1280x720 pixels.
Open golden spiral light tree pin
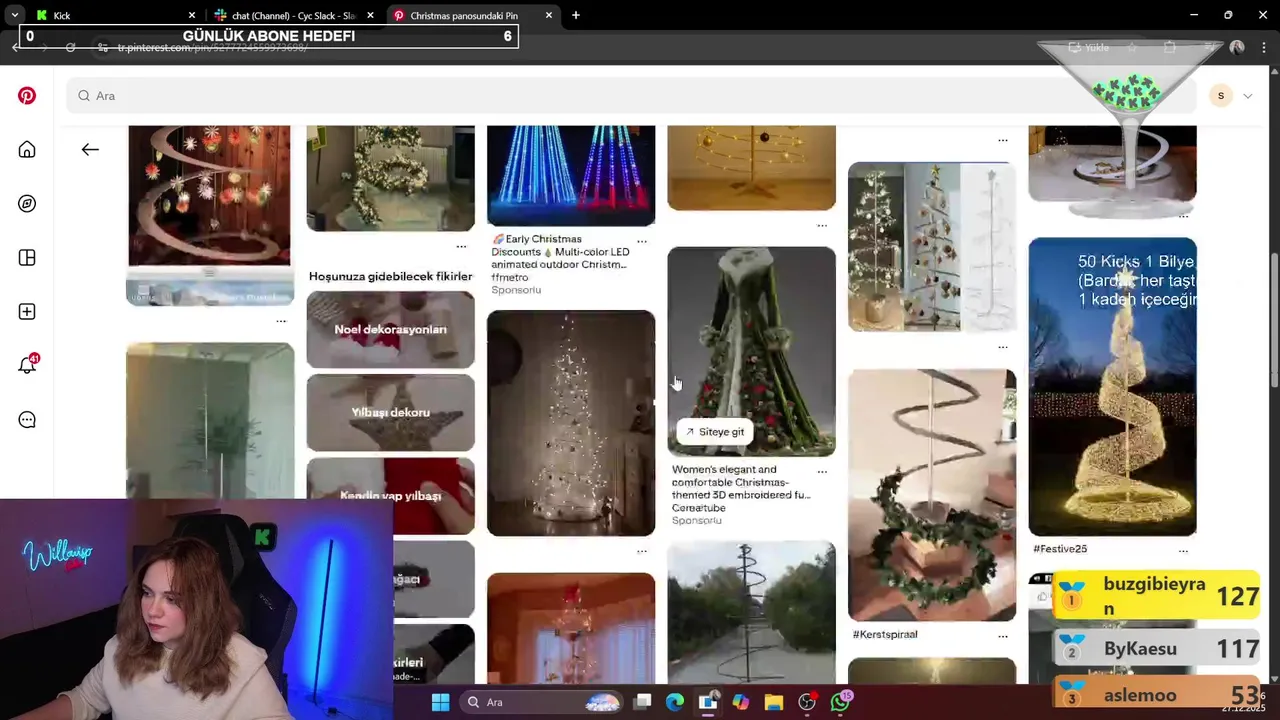tap(1112, 386)
